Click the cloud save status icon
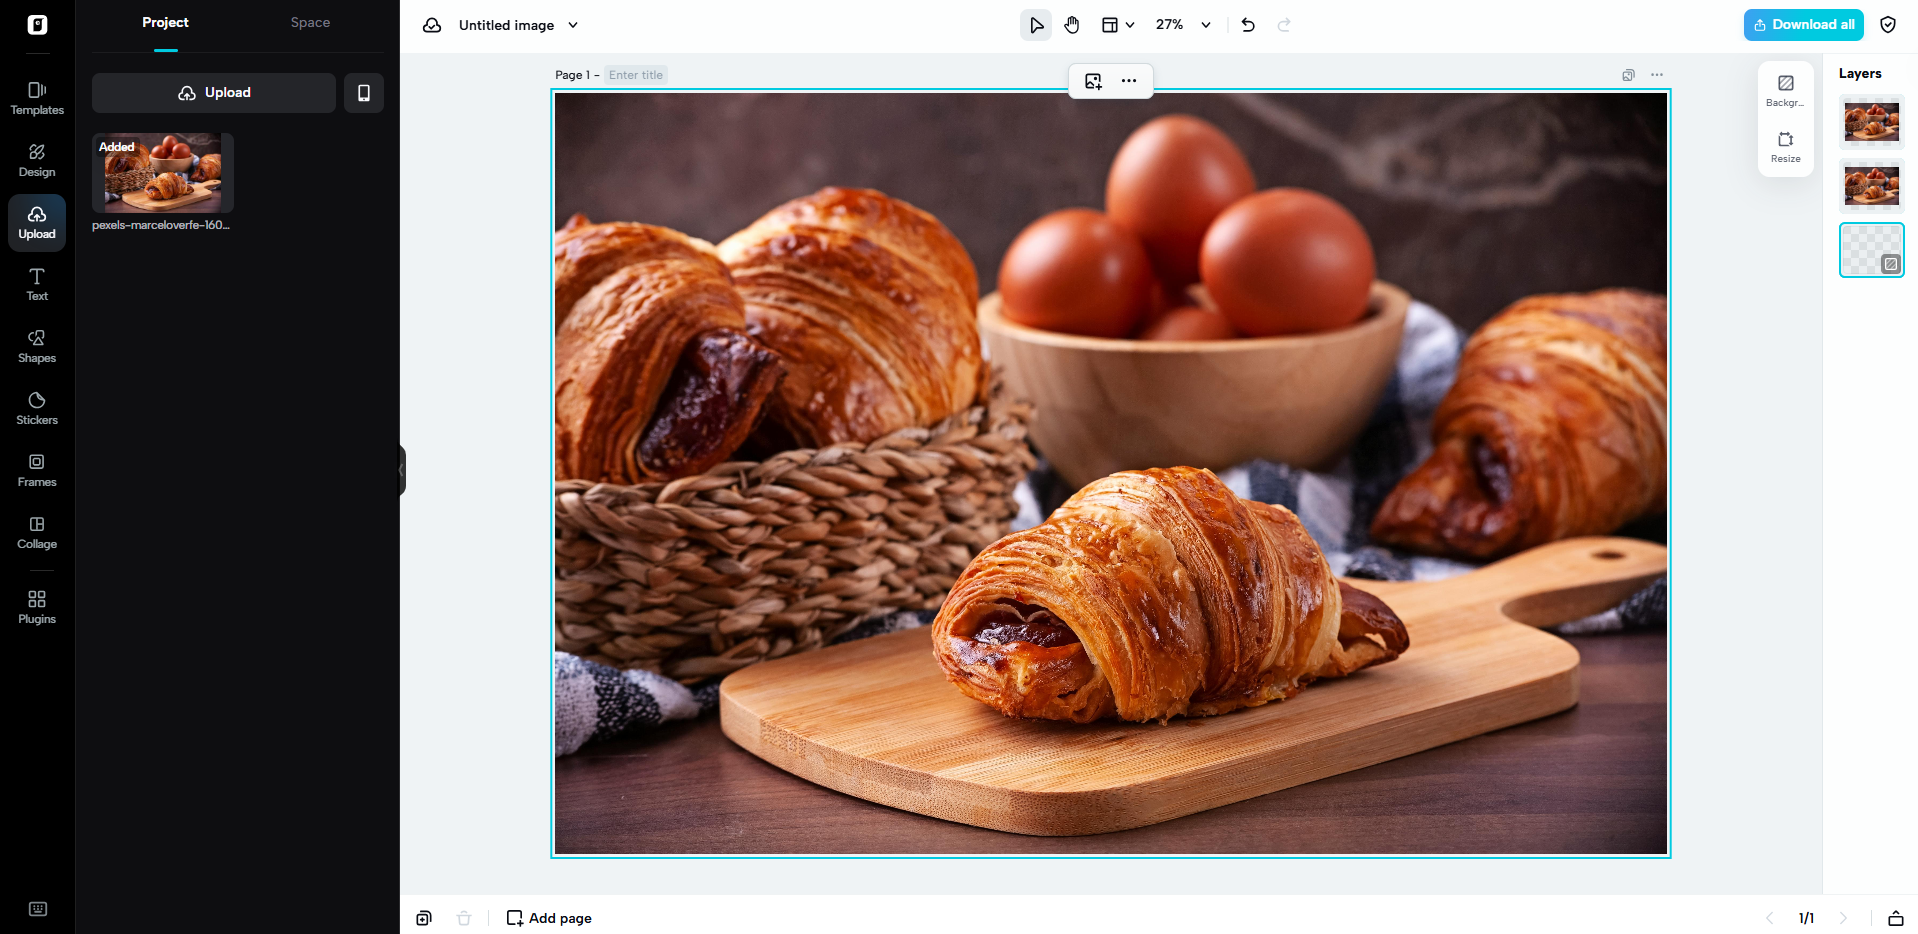This screenshot has width=1918, height=934. click(432, 25)
